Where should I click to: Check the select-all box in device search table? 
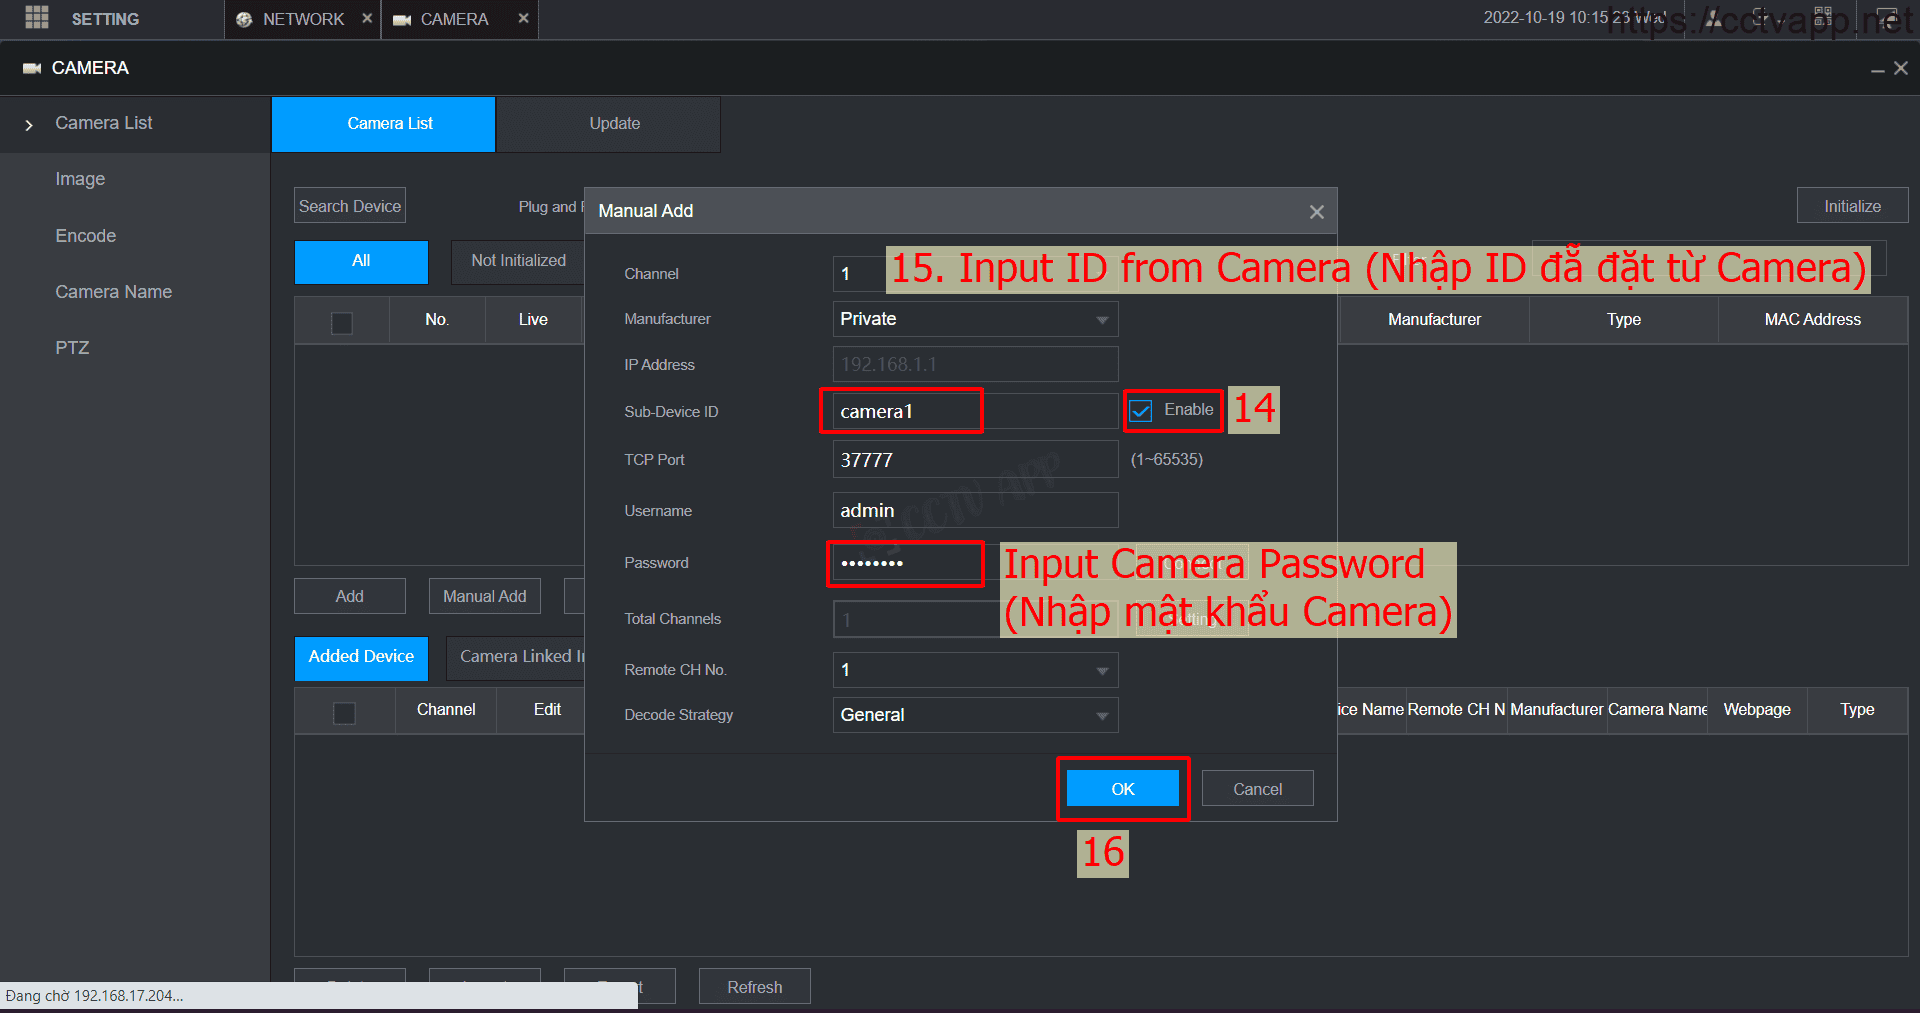click(x=342, y=322)
